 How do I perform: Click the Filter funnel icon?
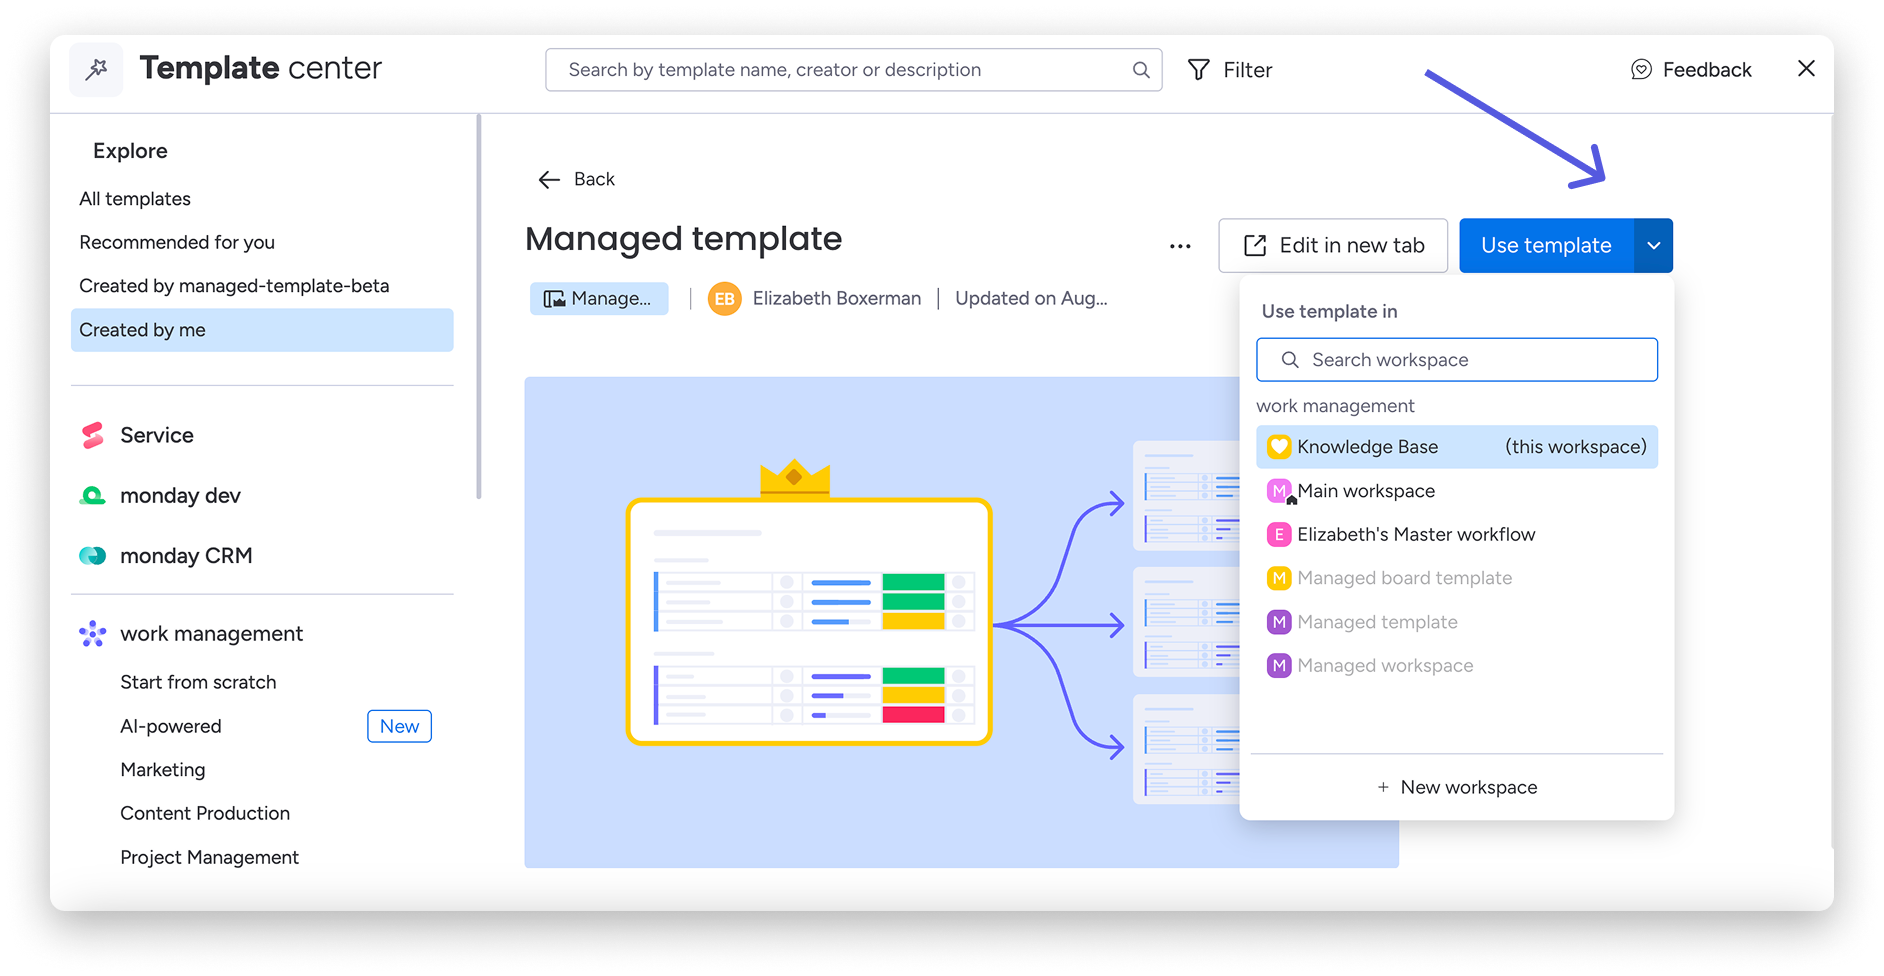(1198, 70)
